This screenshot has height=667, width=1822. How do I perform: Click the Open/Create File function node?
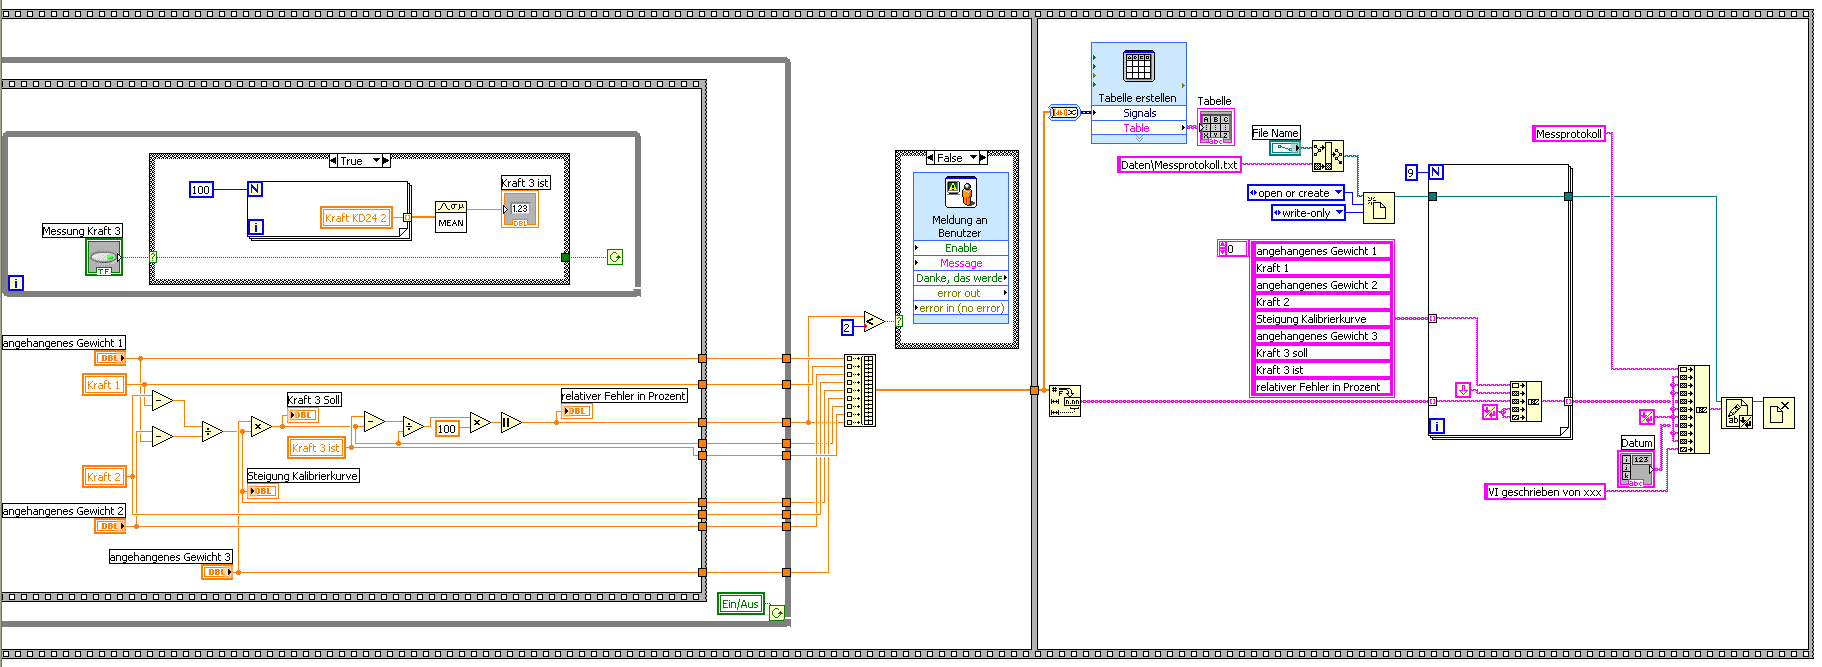(1378, 208)
